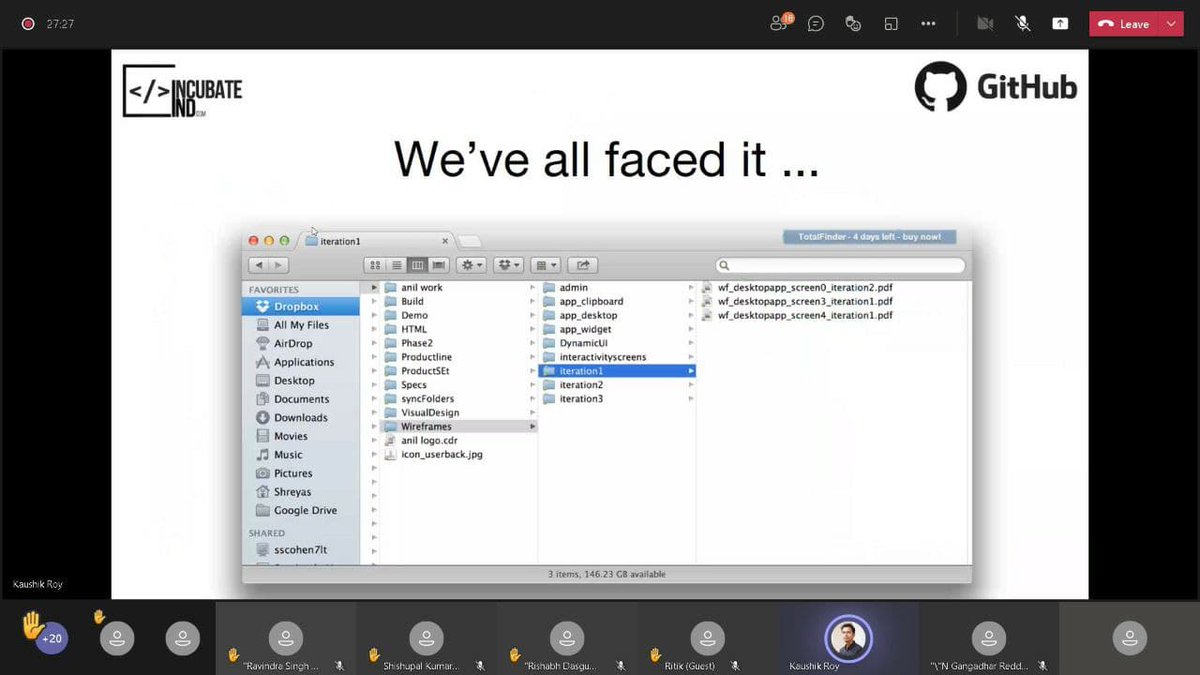Unmute the microphone

(x=1023, y=24)
